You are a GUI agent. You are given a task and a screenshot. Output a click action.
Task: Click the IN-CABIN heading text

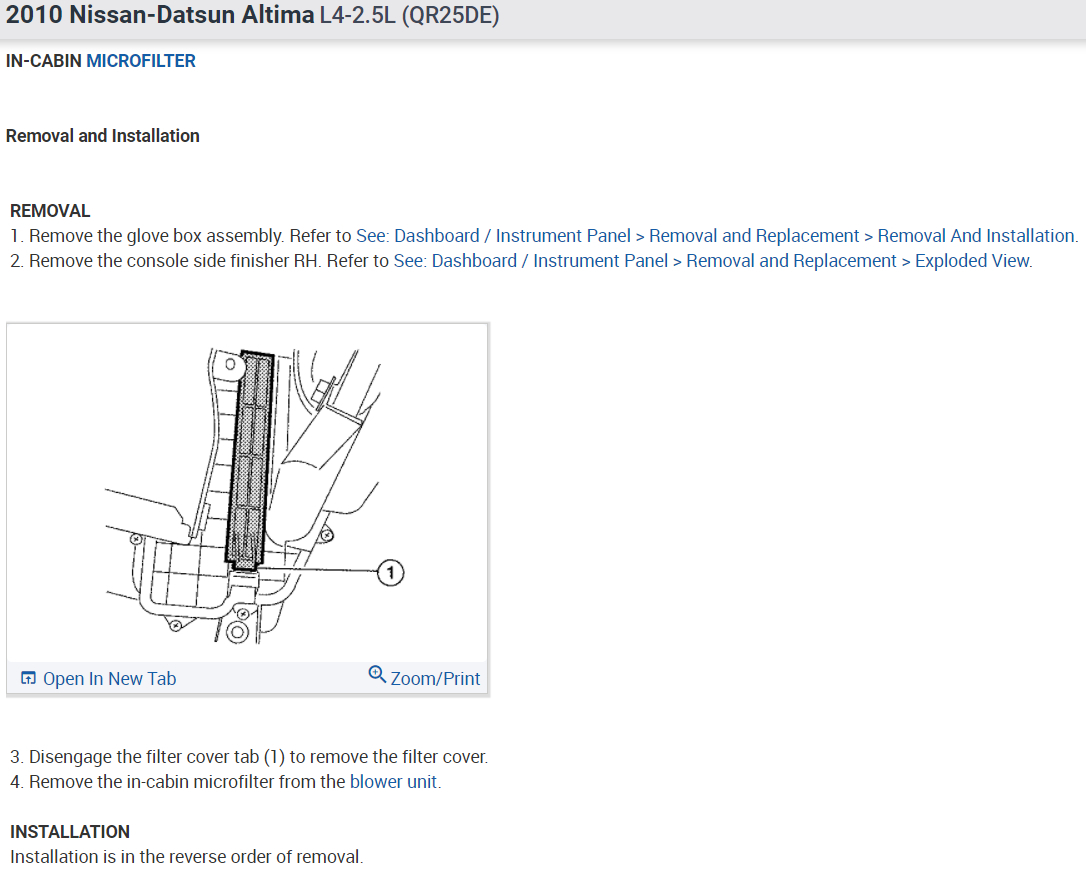tap(44, 61)
